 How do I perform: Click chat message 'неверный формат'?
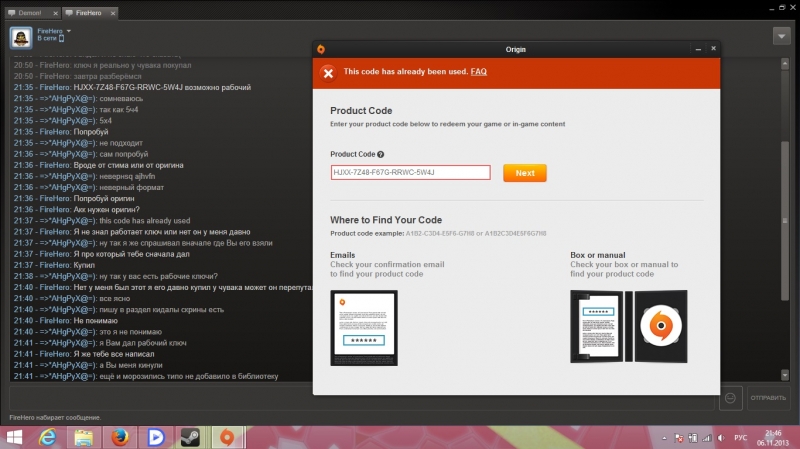(x=131, y=187)
